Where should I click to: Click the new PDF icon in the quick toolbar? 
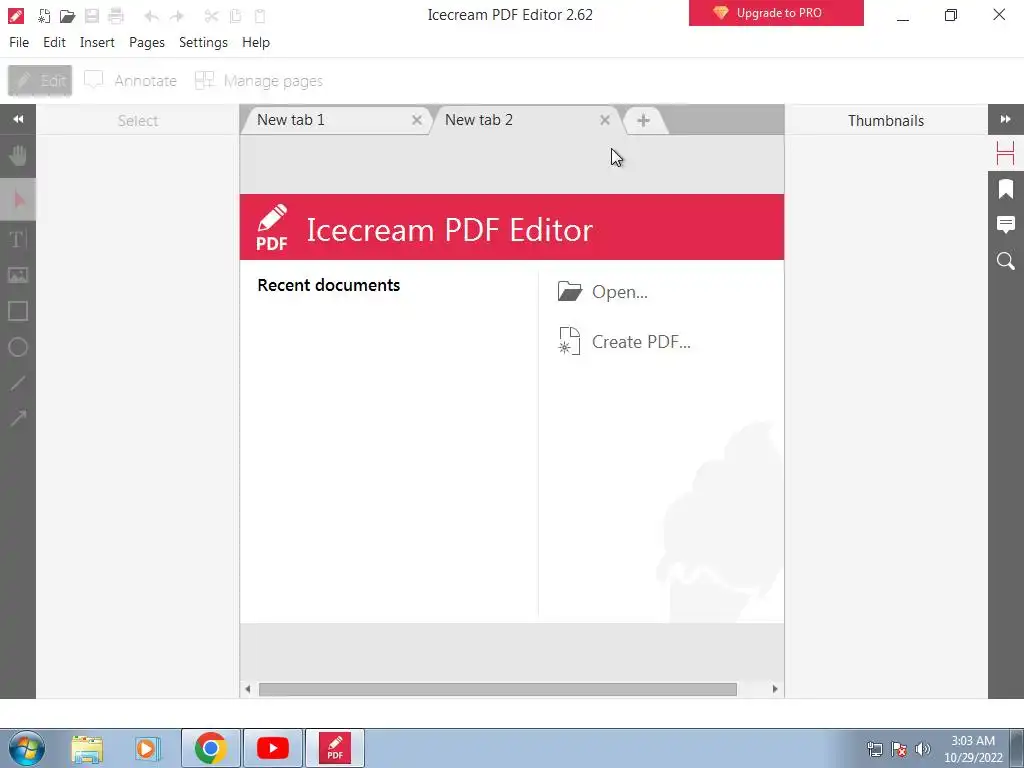click(x=44, y=16)
